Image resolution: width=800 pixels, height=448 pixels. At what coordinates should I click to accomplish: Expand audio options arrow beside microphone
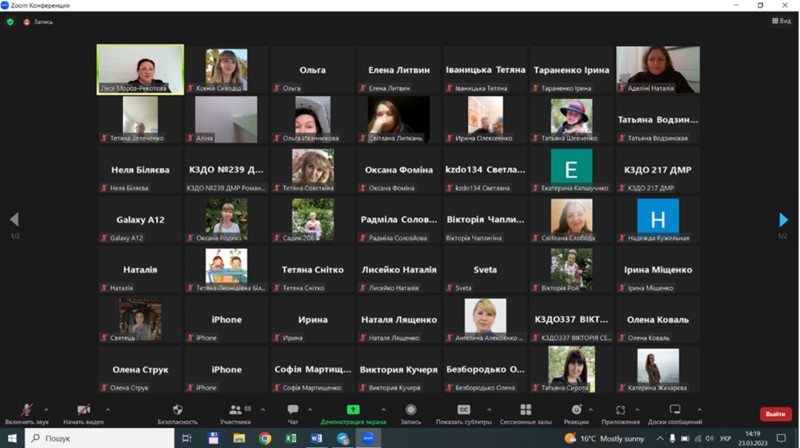[x=46, y=410]
